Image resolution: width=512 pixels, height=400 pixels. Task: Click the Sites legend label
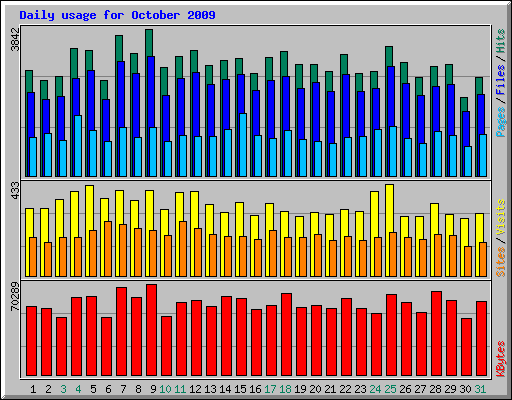pyautogui.click(x=500, y=262)
